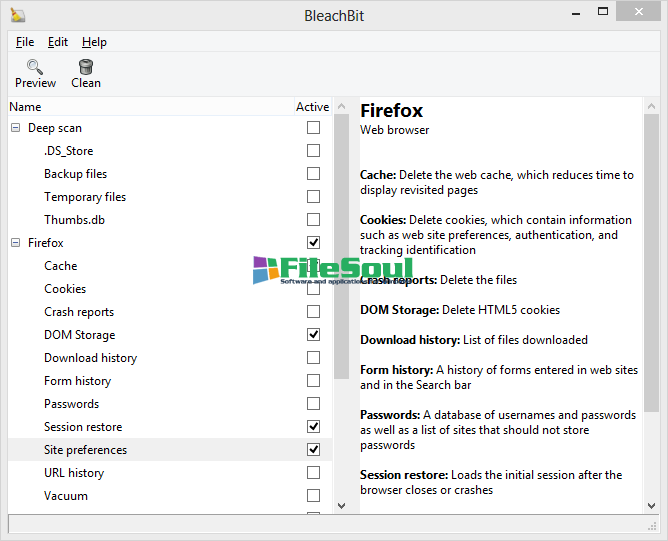668x541 pixels.
Task: Select the Site preferences row
Action: 170,449
